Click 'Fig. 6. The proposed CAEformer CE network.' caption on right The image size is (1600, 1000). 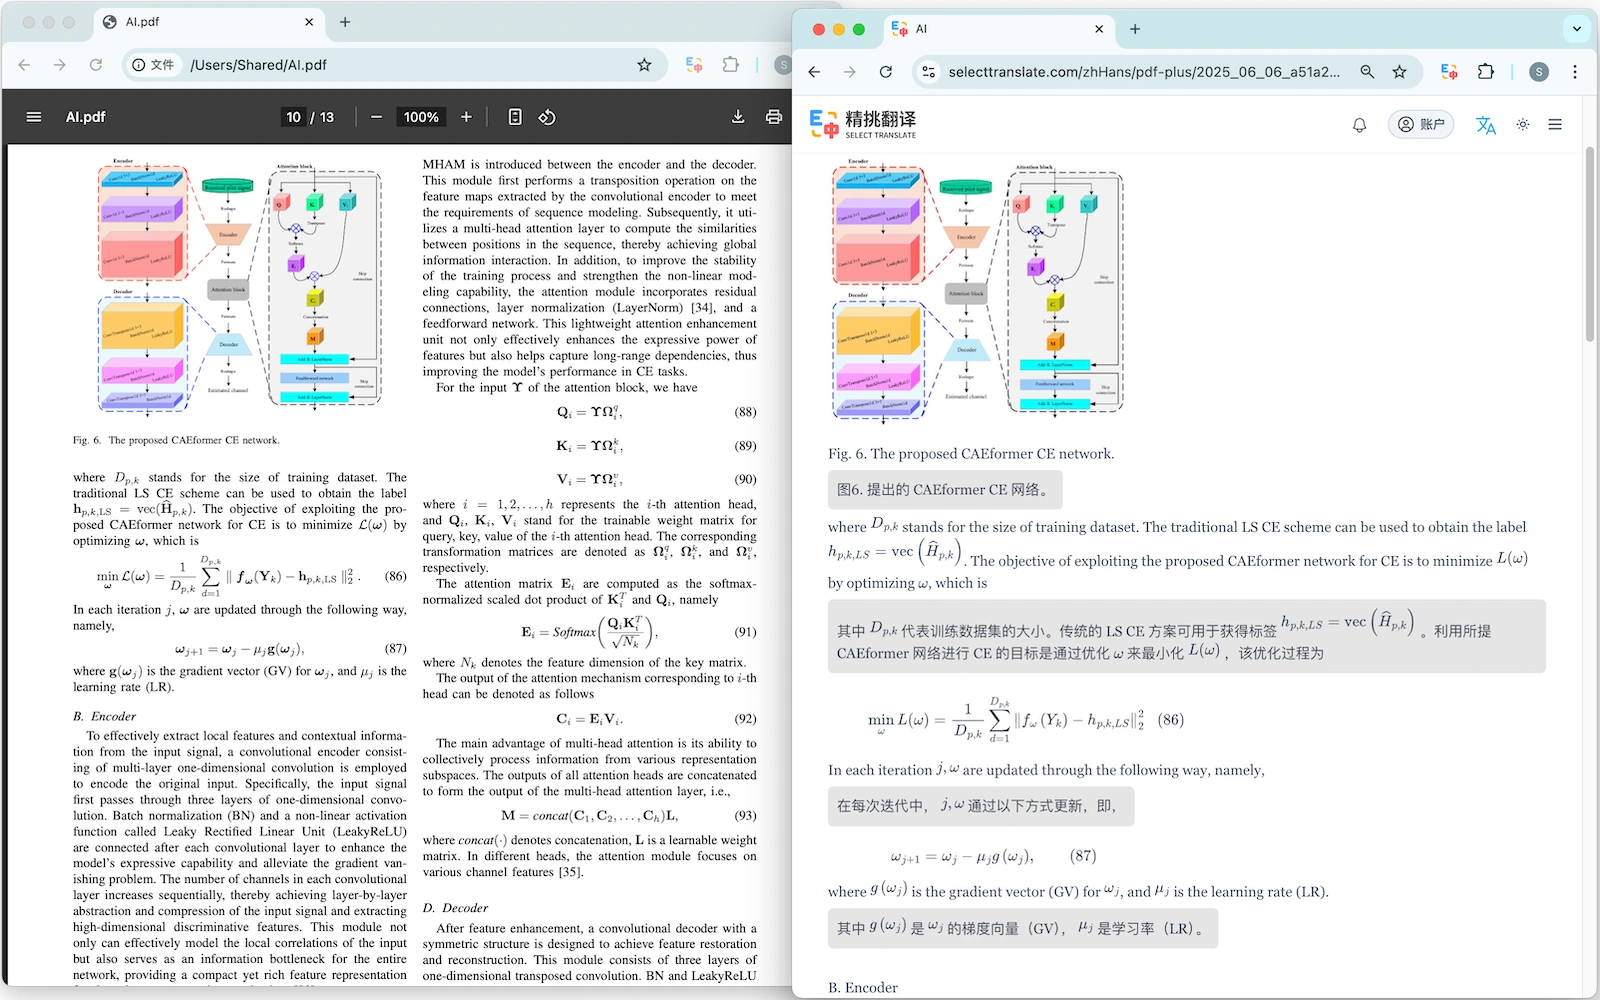[x=971, y=454]
